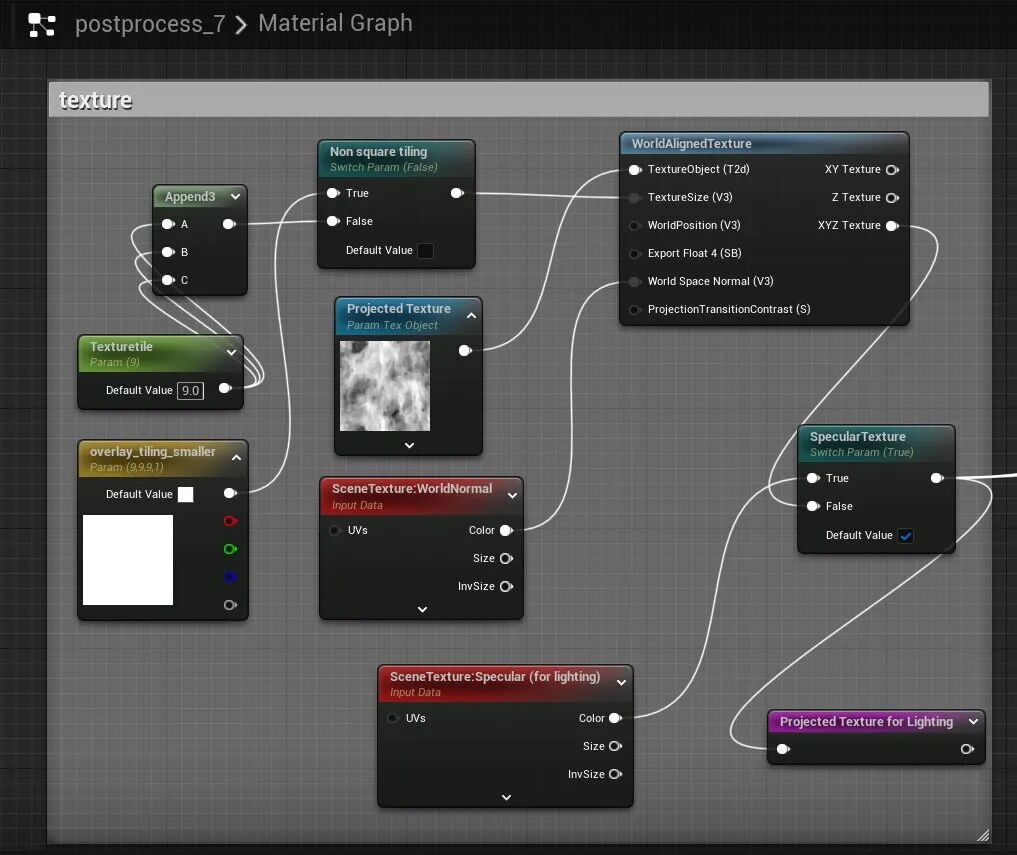This screenshot has width=1017, height=855.
Task: Collapse the Projected Texture node preview
Action: [472, 315]
